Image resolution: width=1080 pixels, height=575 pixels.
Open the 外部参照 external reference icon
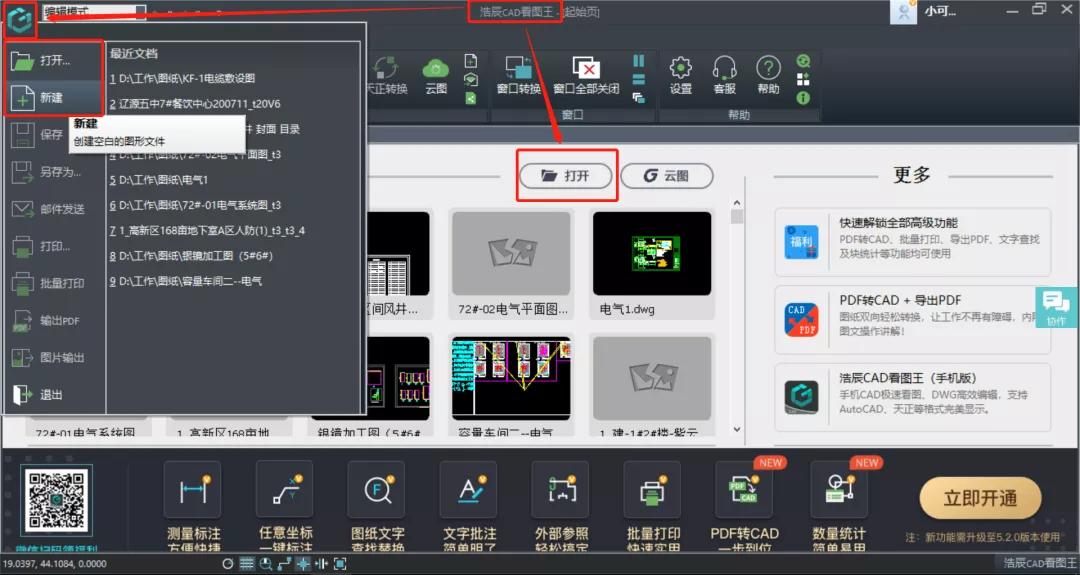[561, 490]
